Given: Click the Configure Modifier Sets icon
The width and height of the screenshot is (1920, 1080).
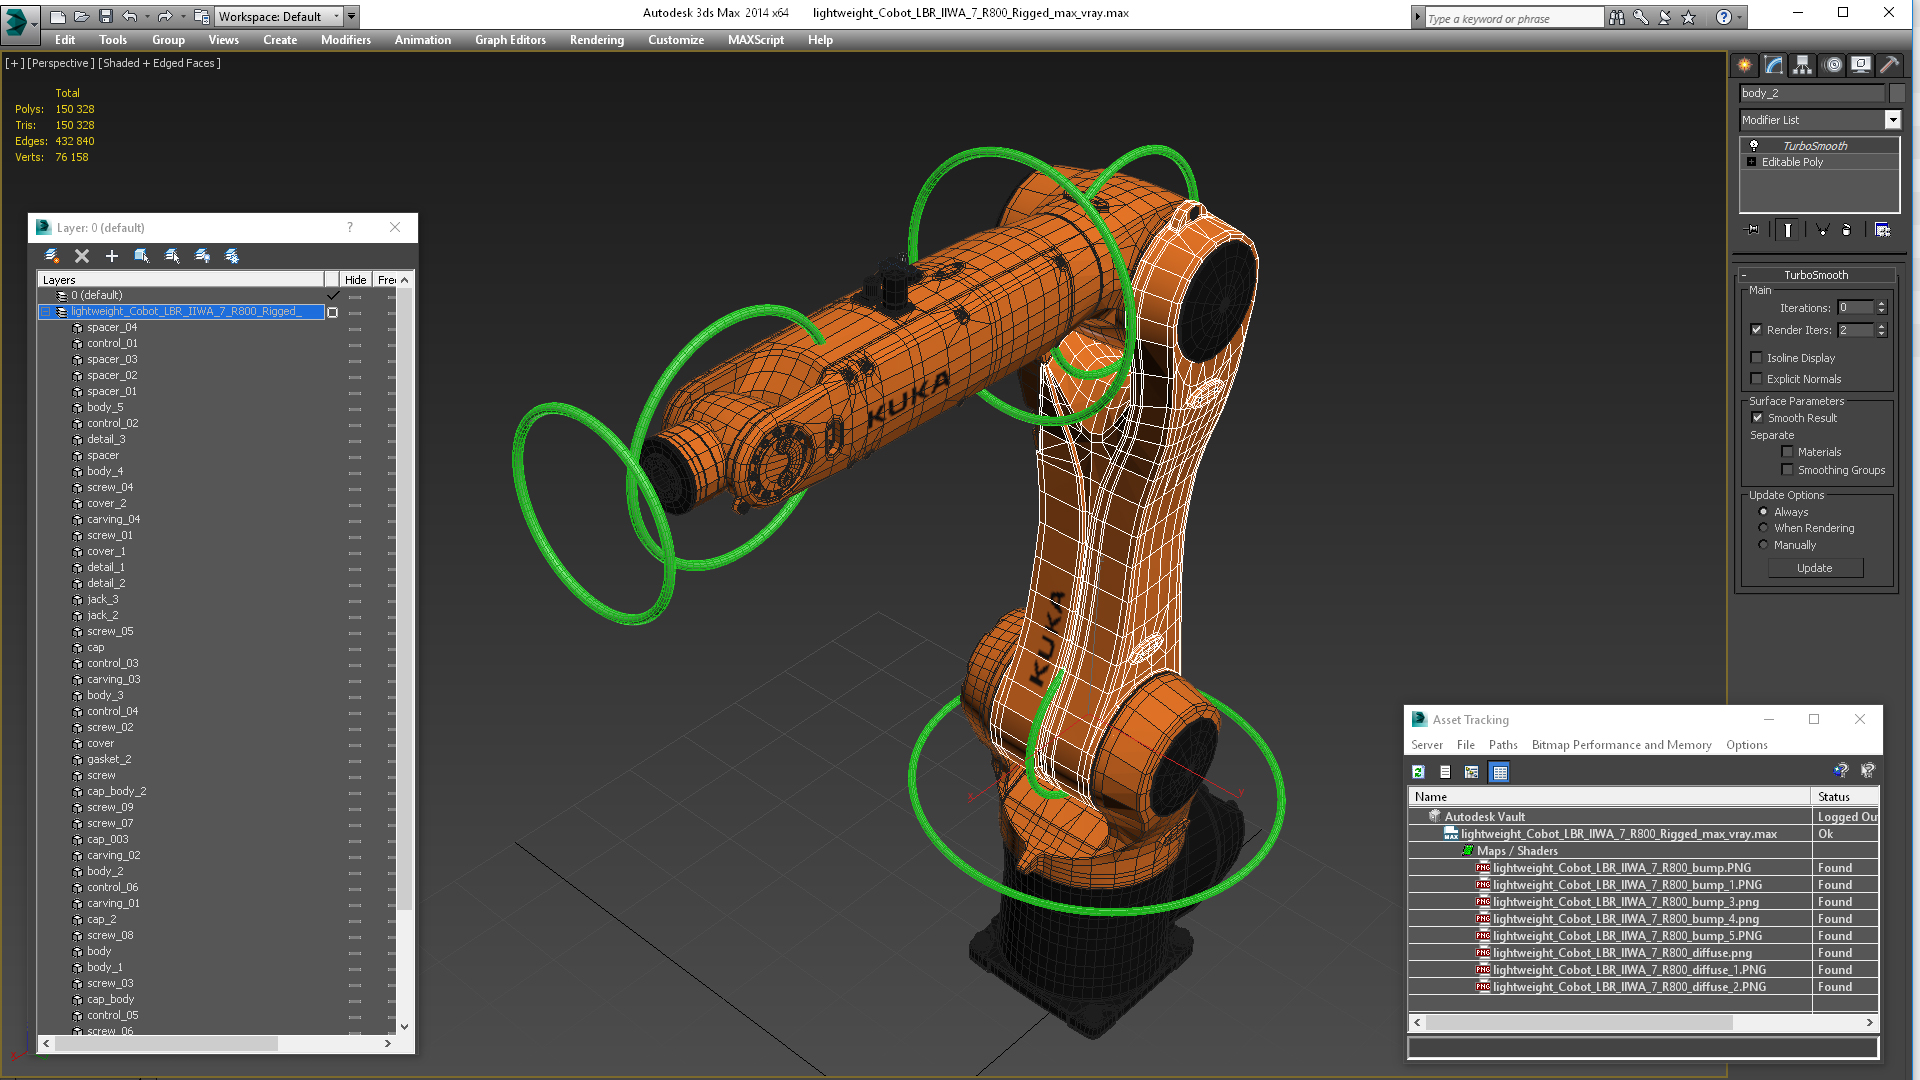Looking at the screenshot, I should 1882,230.
